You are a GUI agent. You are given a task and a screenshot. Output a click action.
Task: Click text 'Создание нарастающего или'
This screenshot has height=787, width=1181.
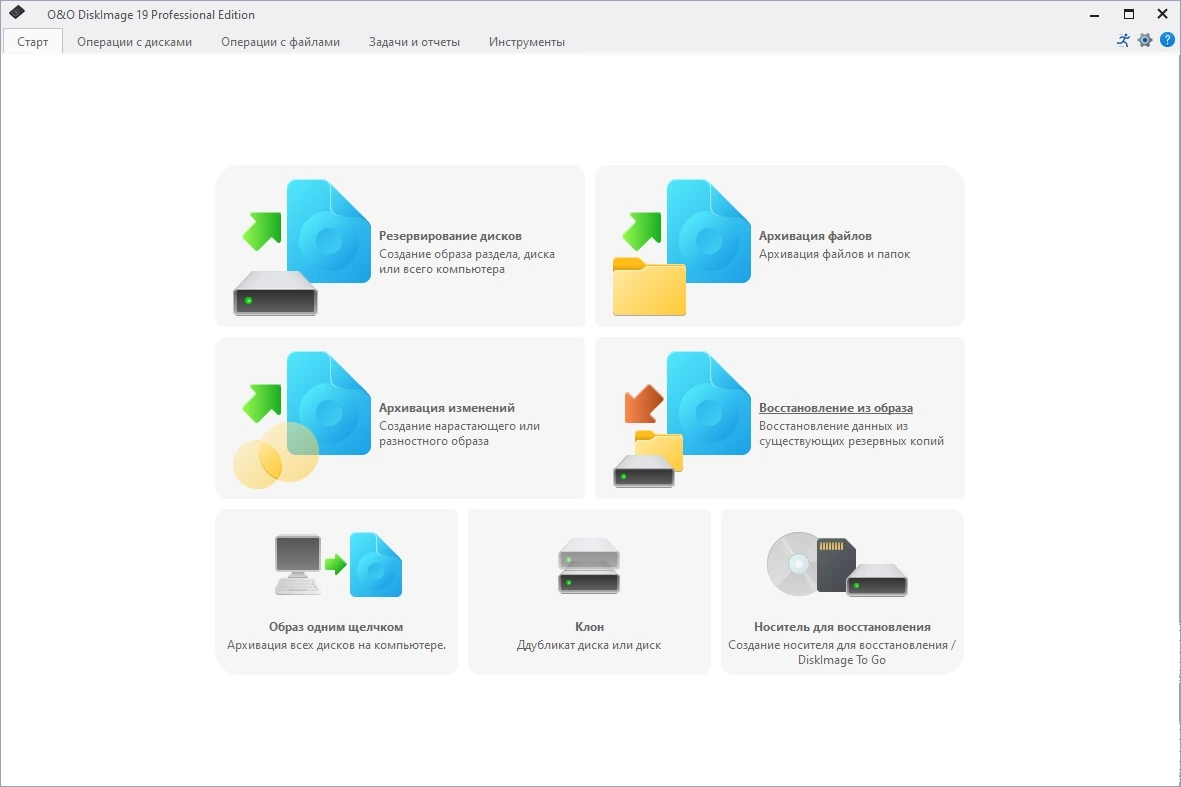point(459,426)
